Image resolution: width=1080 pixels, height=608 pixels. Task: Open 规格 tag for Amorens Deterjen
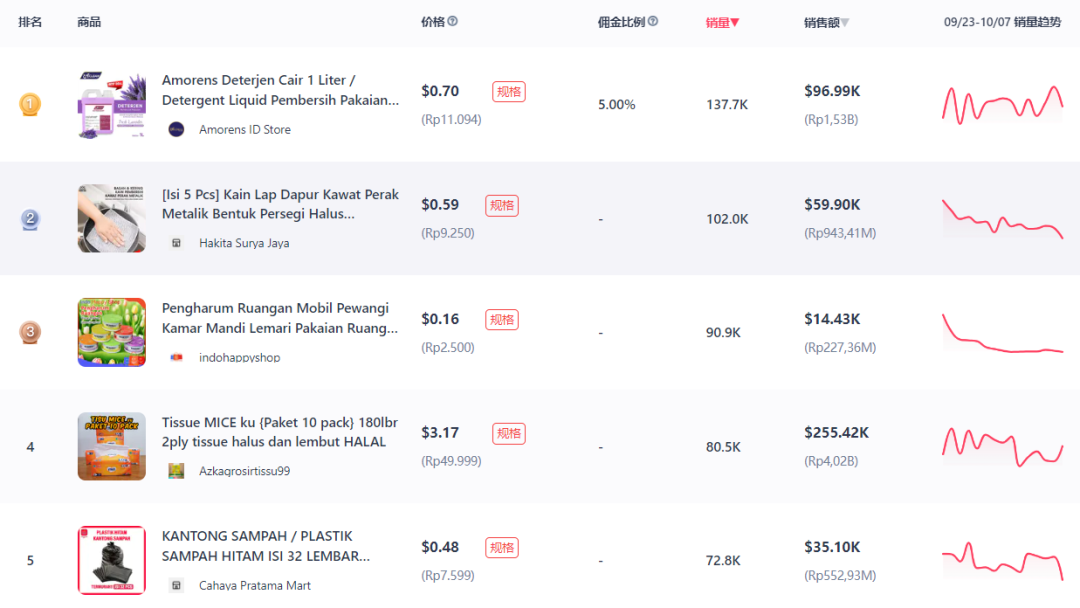pos(509,92)
